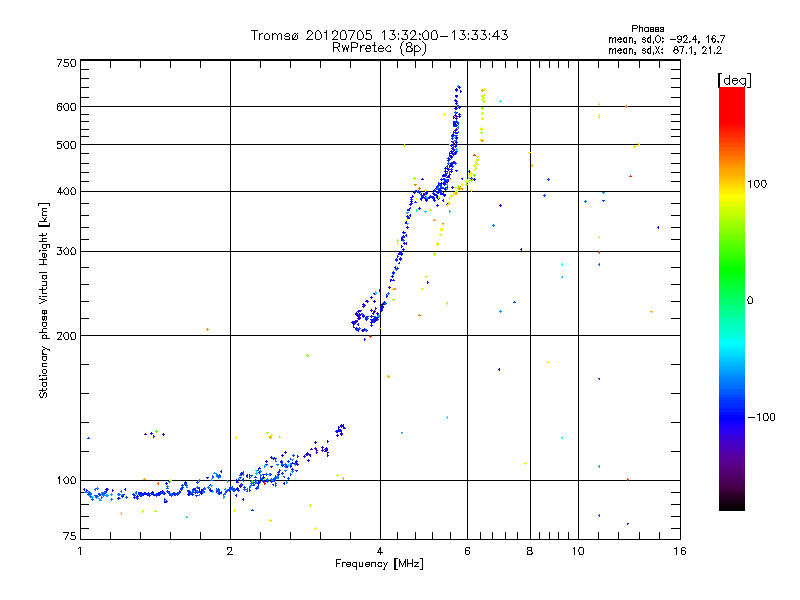The height and width of the screenshot is (600, 800).
Task: Click the y-axis tick label '300'
Action: tap(66, 252)
